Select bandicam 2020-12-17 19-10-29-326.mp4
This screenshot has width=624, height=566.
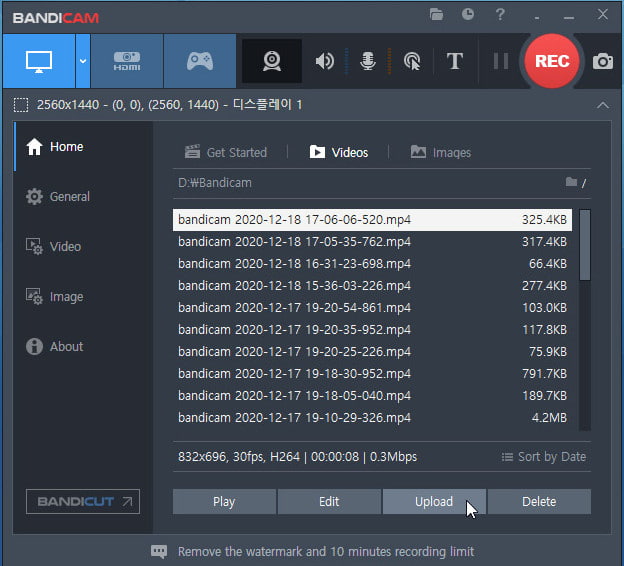[372, 418]
